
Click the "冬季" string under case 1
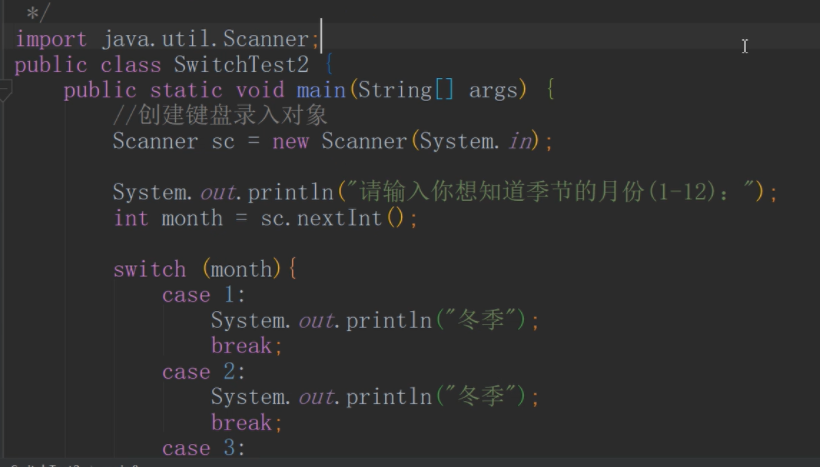[487, 321]
